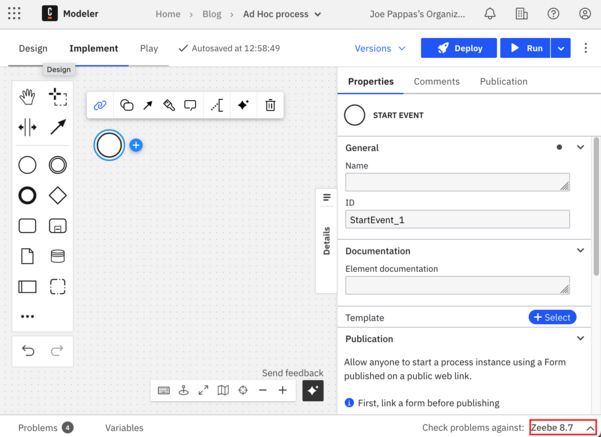Select the Hand tool in palette
The image size is (601, 437).
tap(27, 97)
